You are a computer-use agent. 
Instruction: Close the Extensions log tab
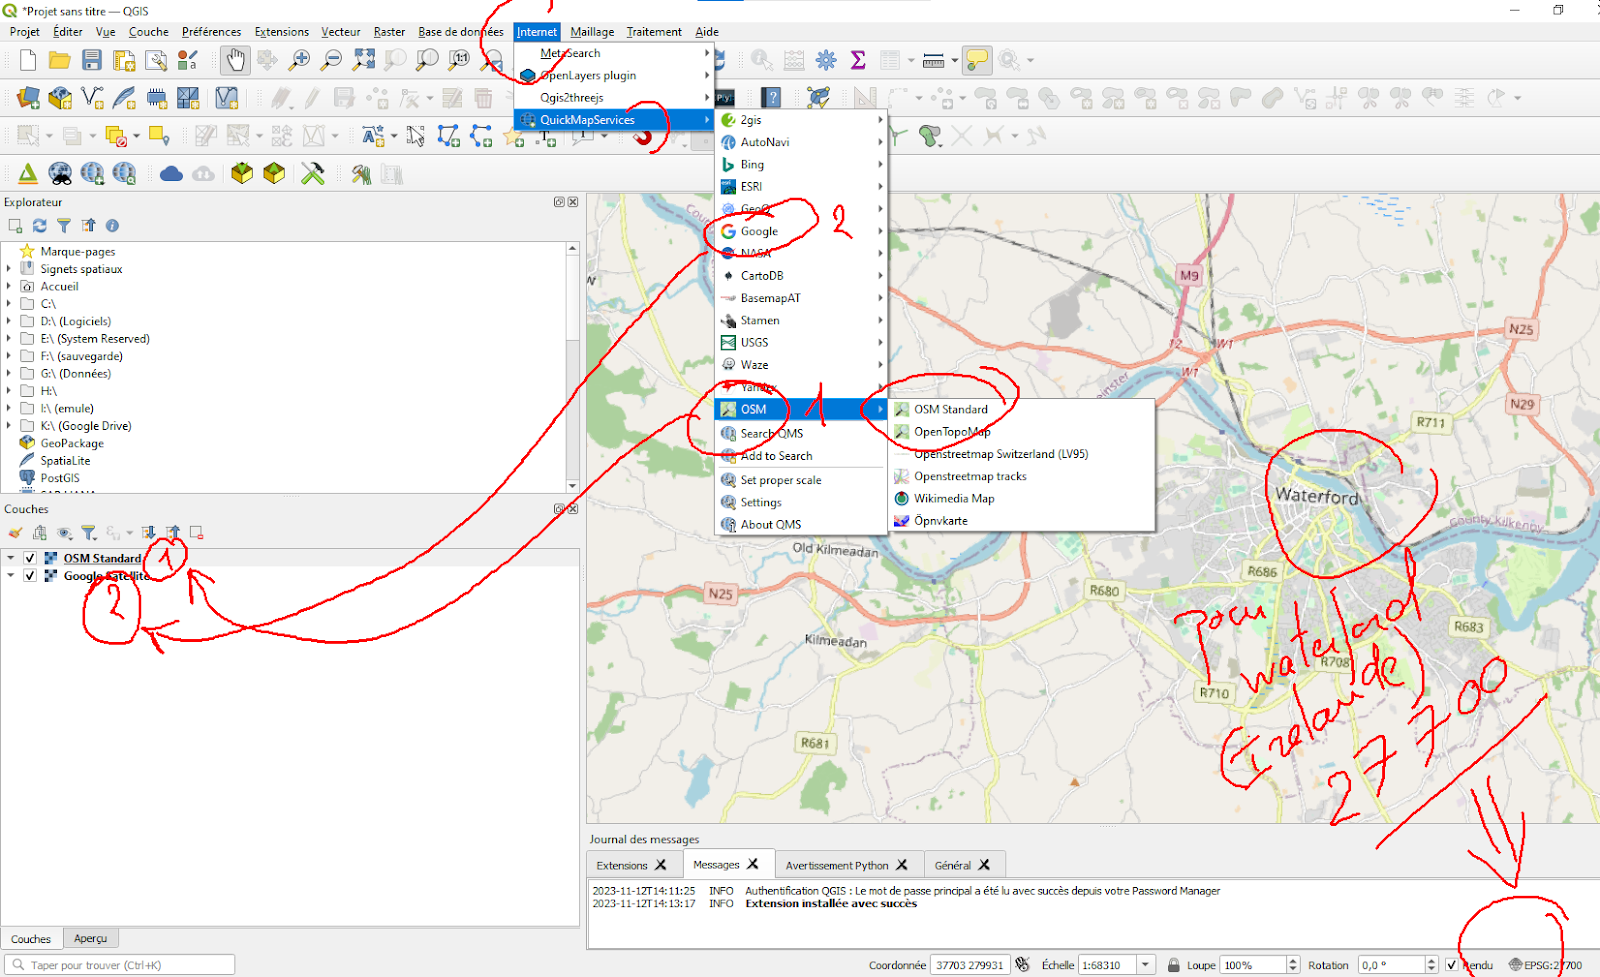[660, 865]
